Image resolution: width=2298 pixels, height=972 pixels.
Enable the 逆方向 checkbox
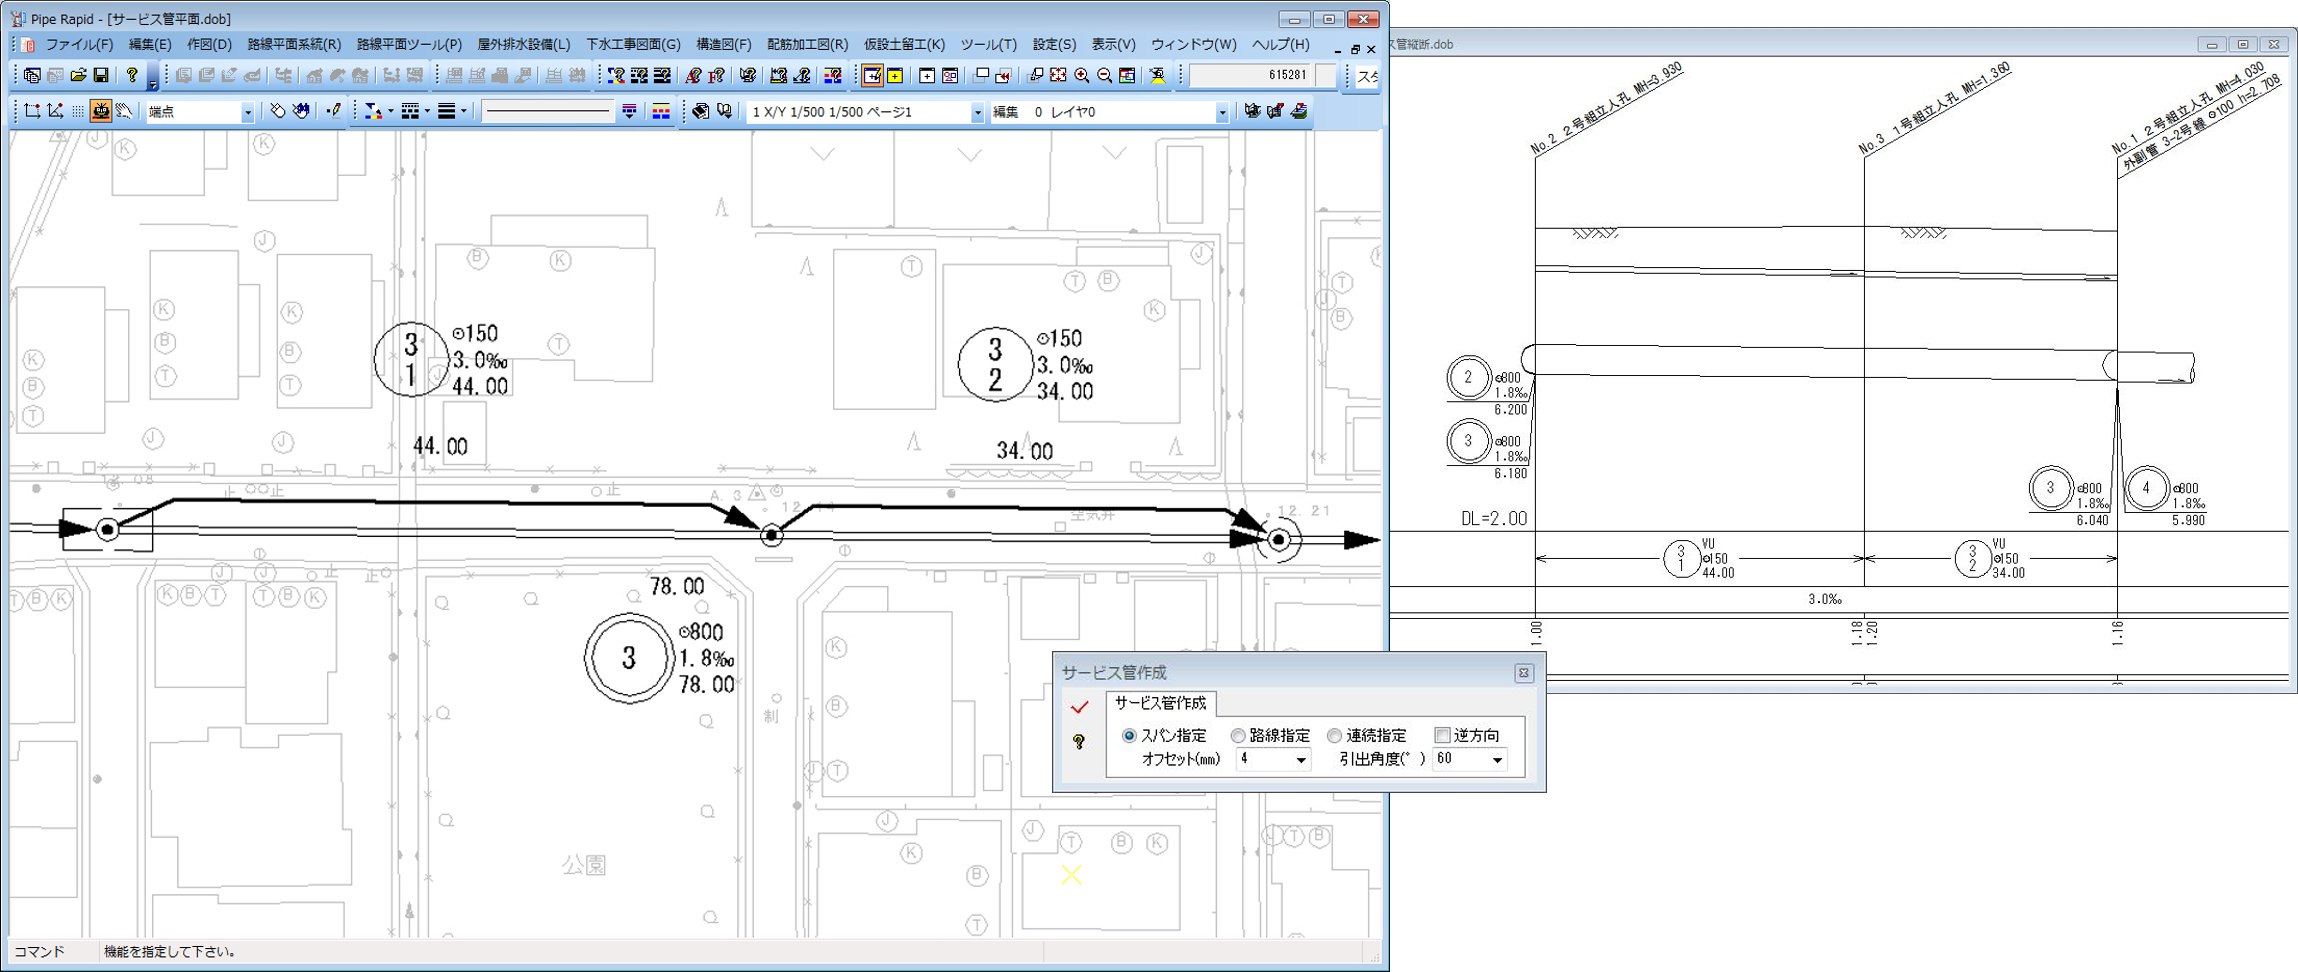1442,736
